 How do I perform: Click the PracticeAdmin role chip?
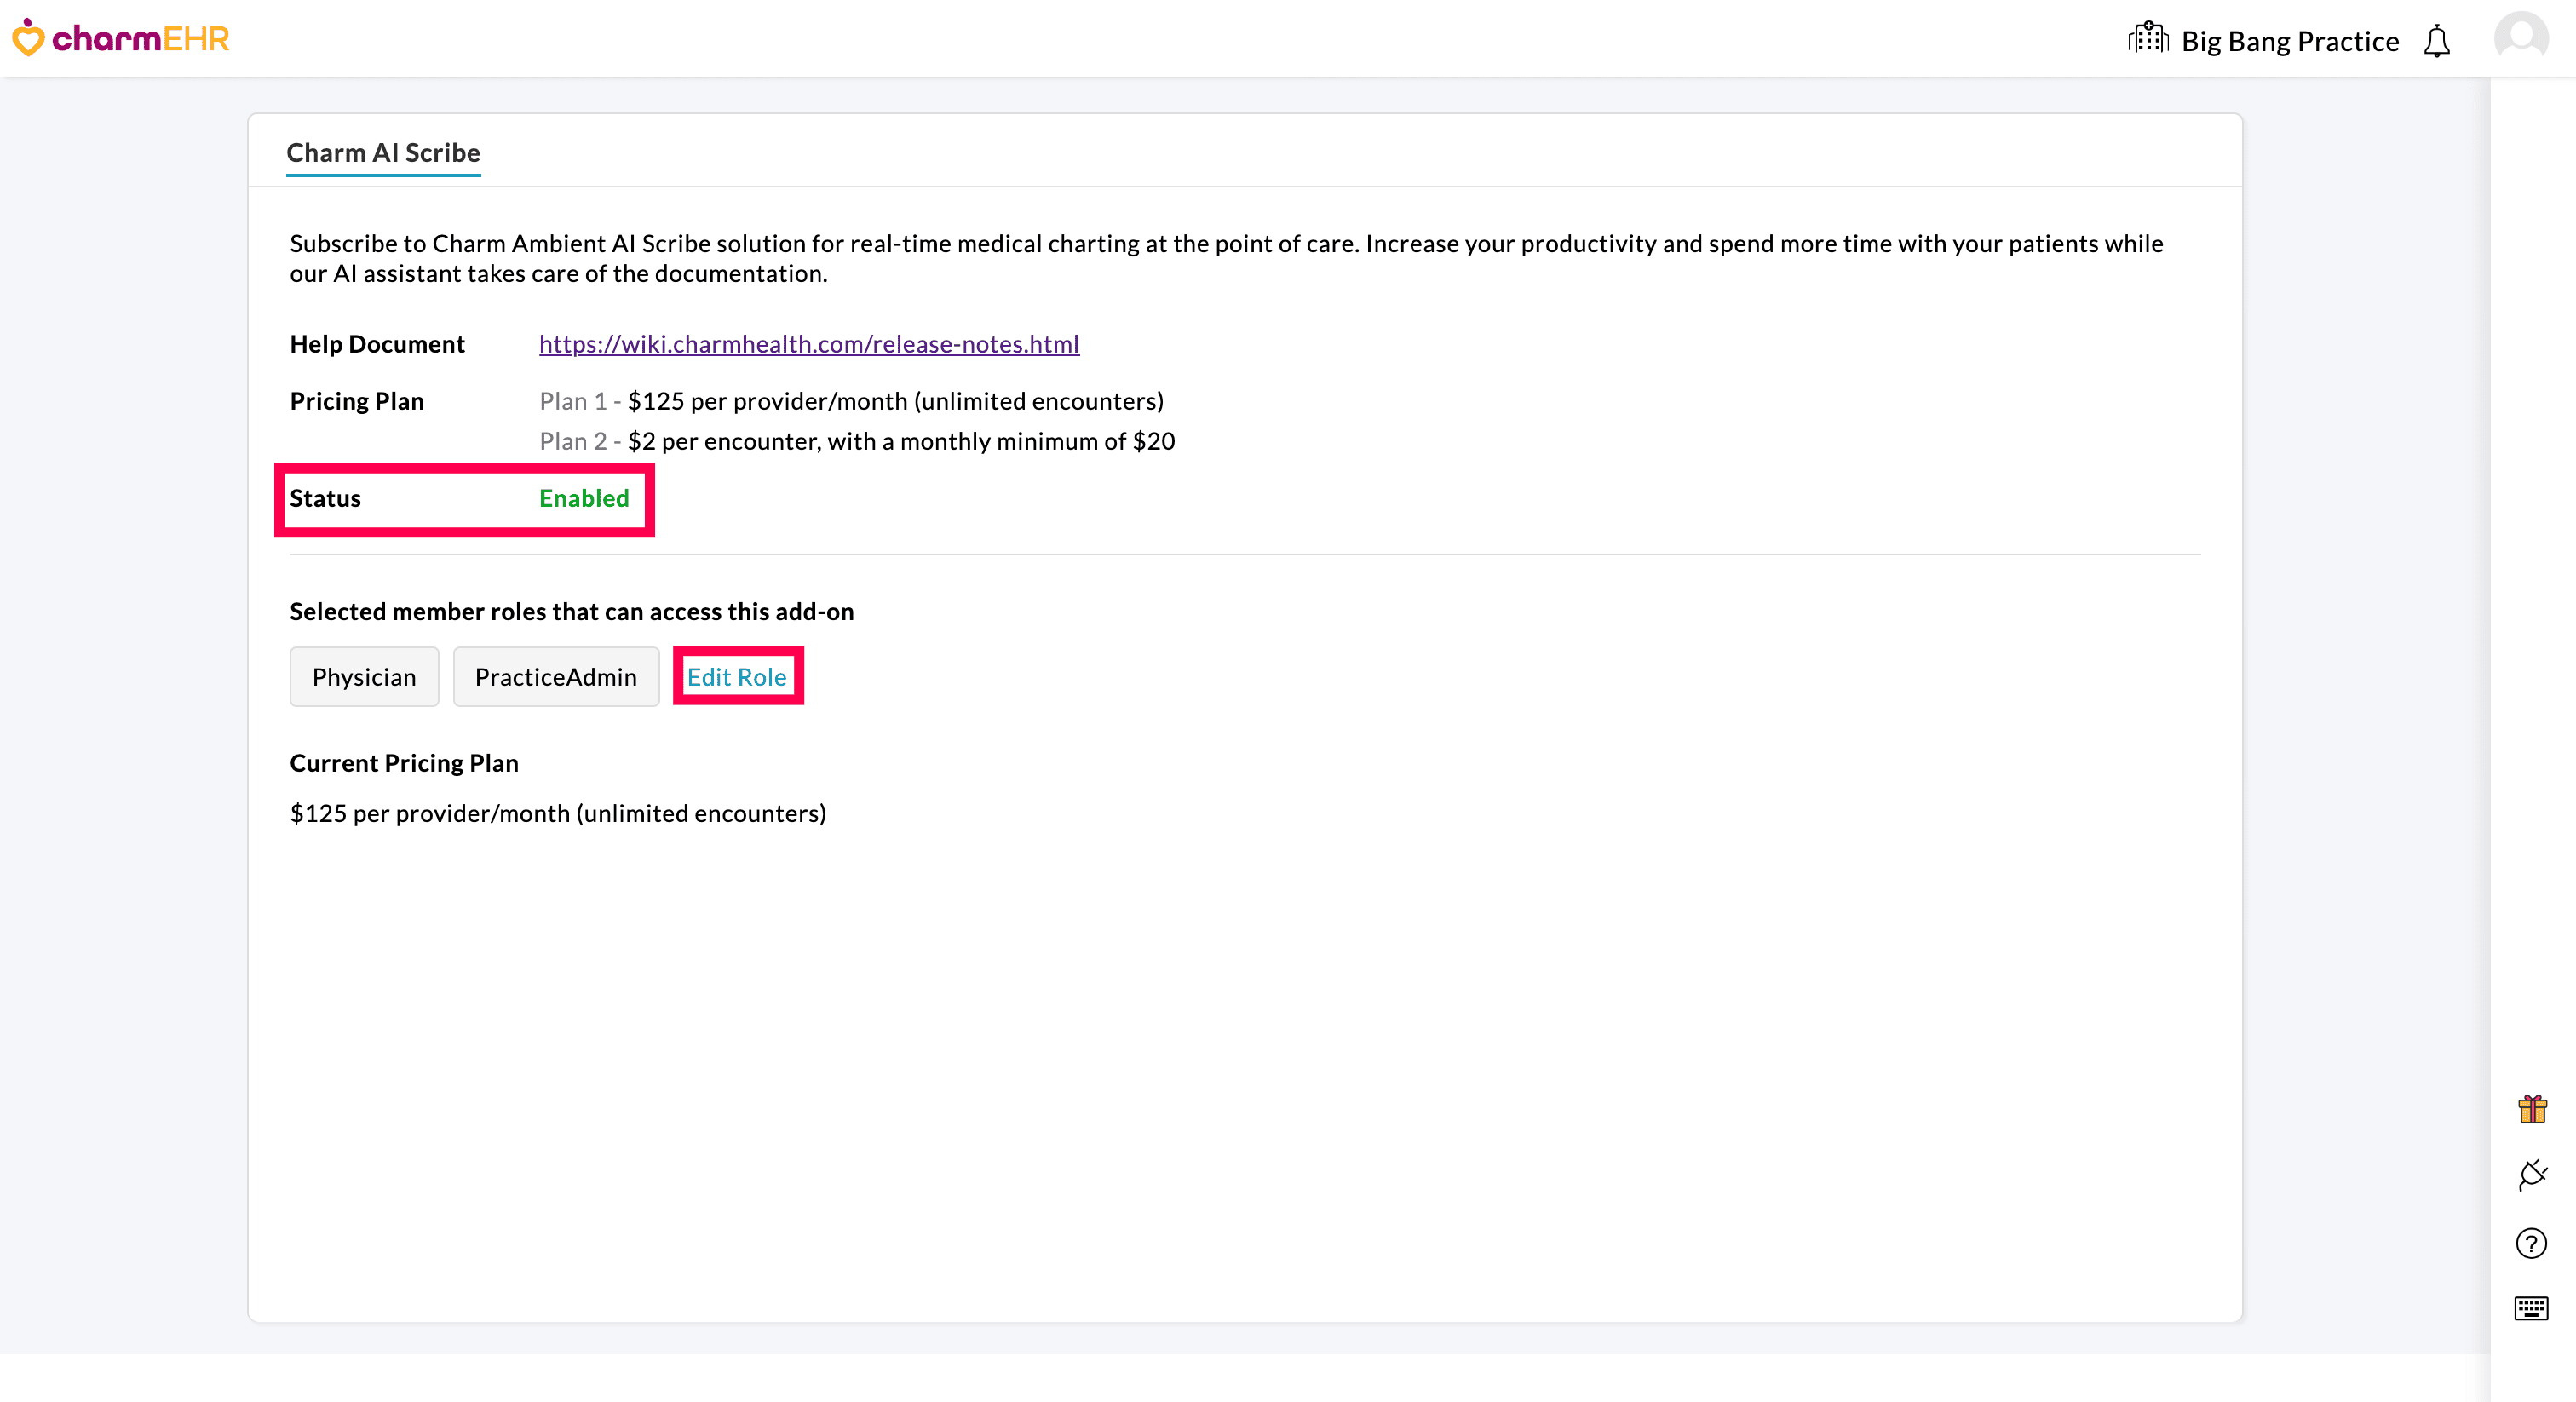555,677
